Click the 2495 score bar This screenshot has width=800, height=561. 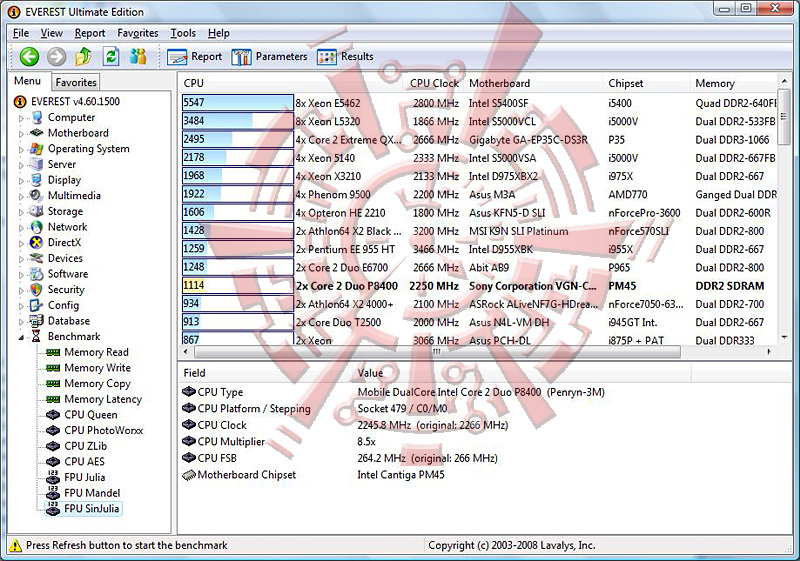238,139
